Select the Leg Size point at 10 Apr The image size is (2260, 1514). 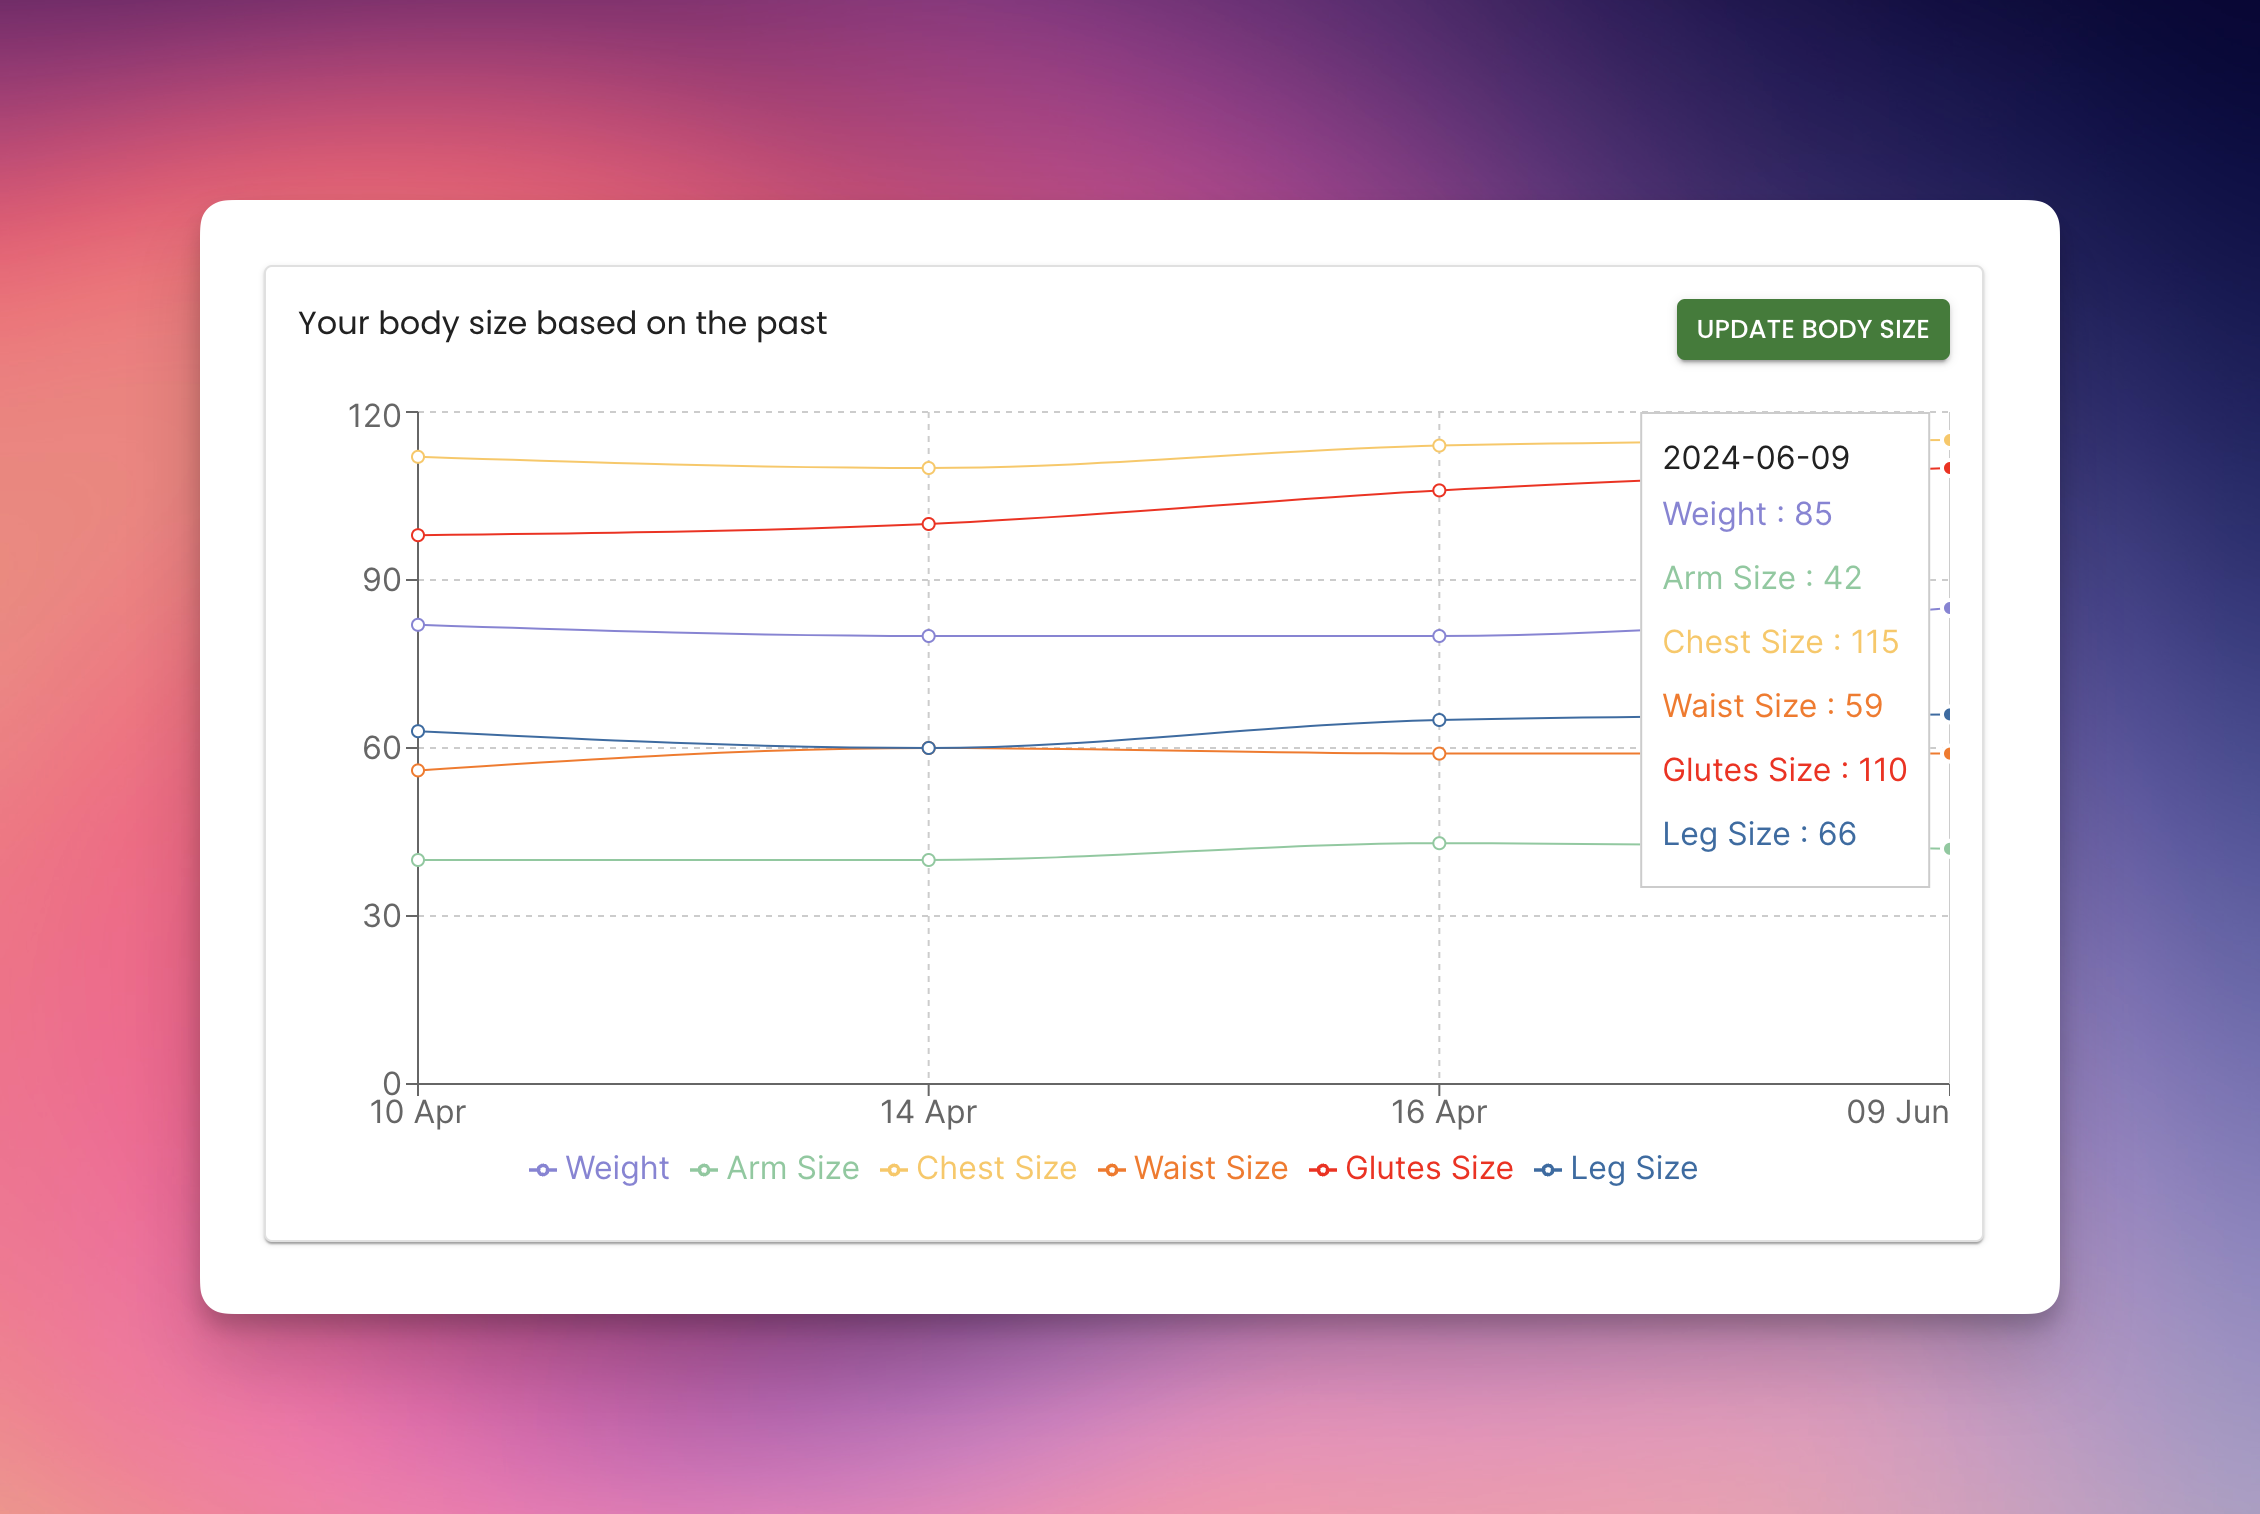(x=418, y=731)
